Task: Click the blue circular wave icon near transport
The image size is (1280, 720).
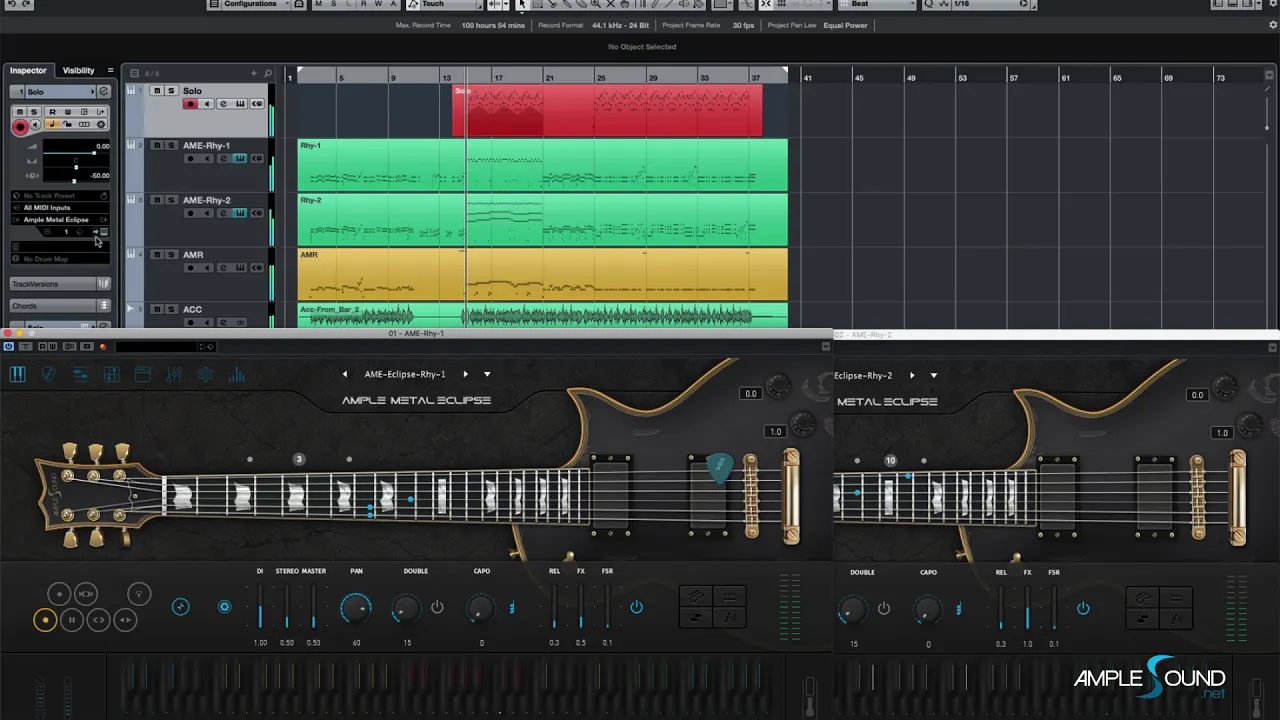Action: tap(180, 607)
